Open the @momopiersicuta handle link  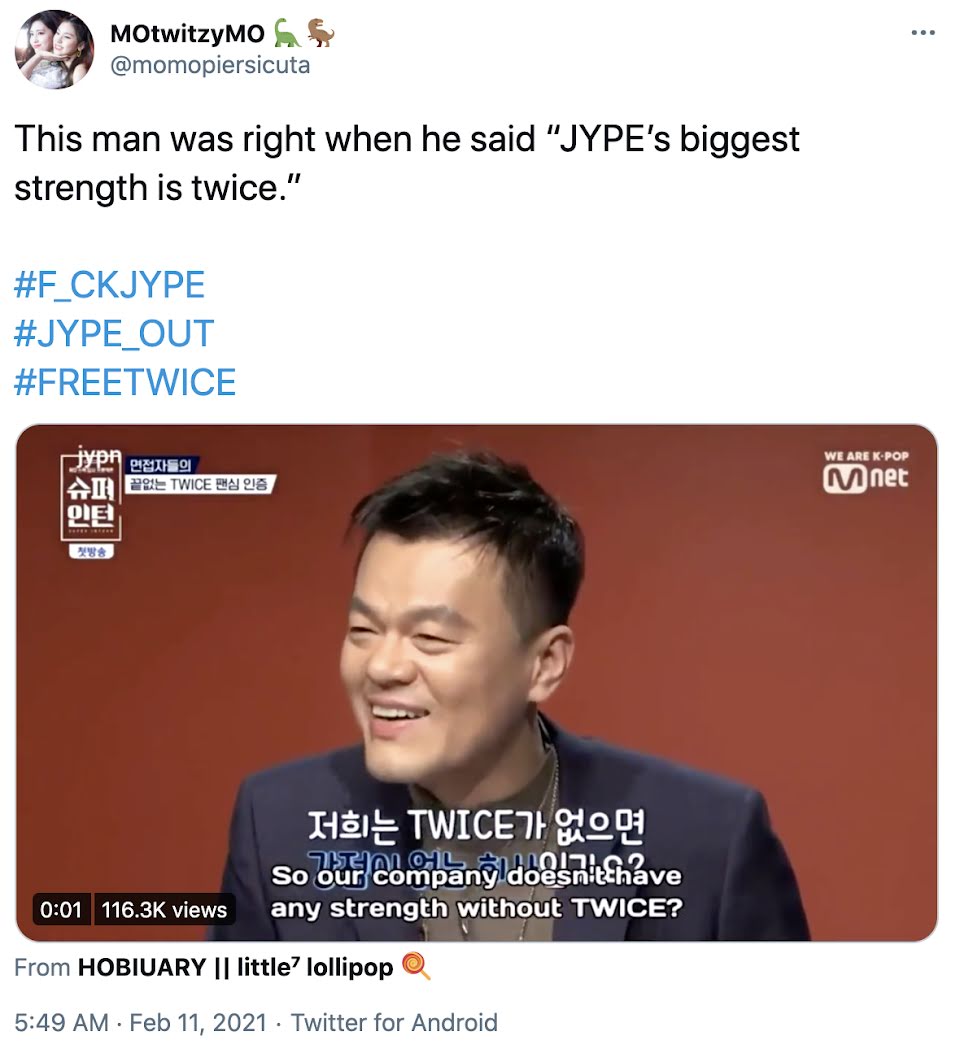pos(209,66)
